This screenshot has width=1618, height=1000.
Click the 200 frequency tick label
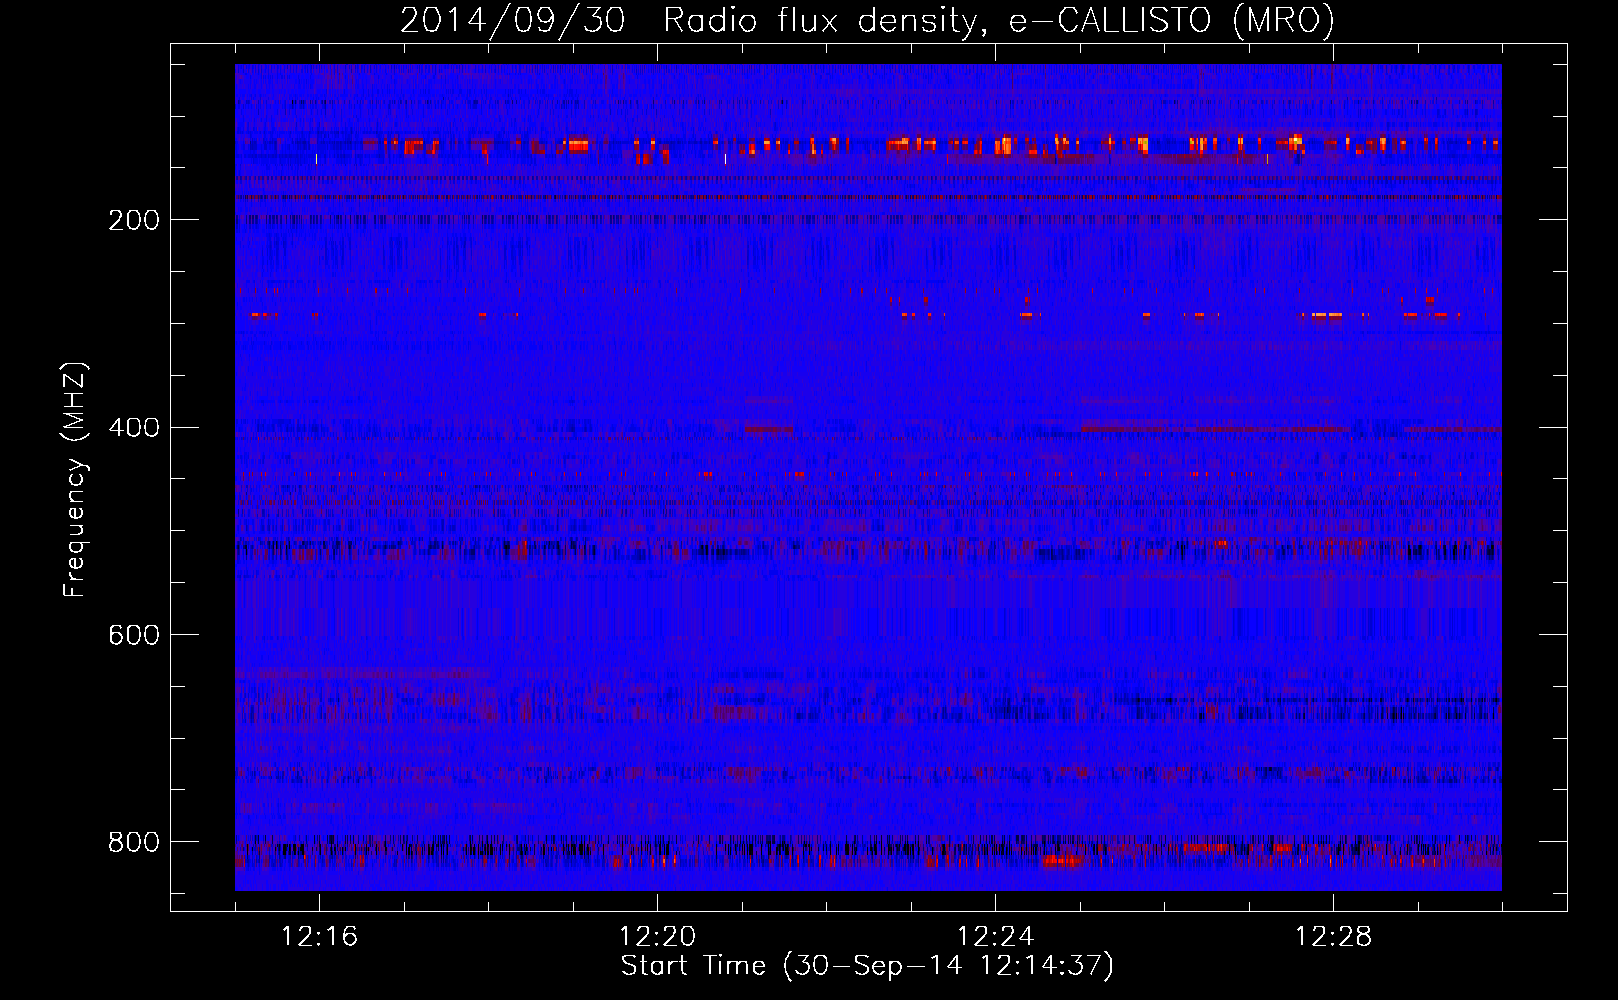(x=133, y=221)
